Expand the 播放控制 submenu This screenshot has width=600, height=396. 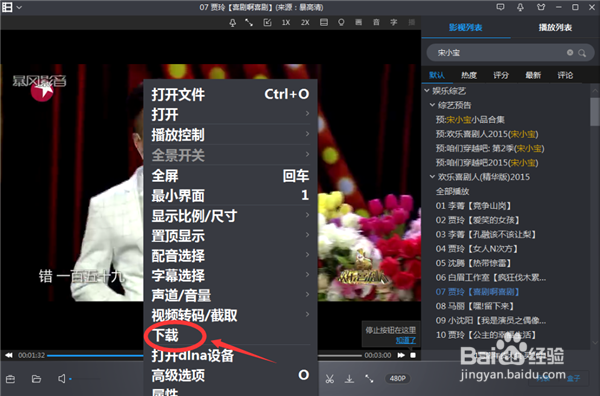[230, 135]
